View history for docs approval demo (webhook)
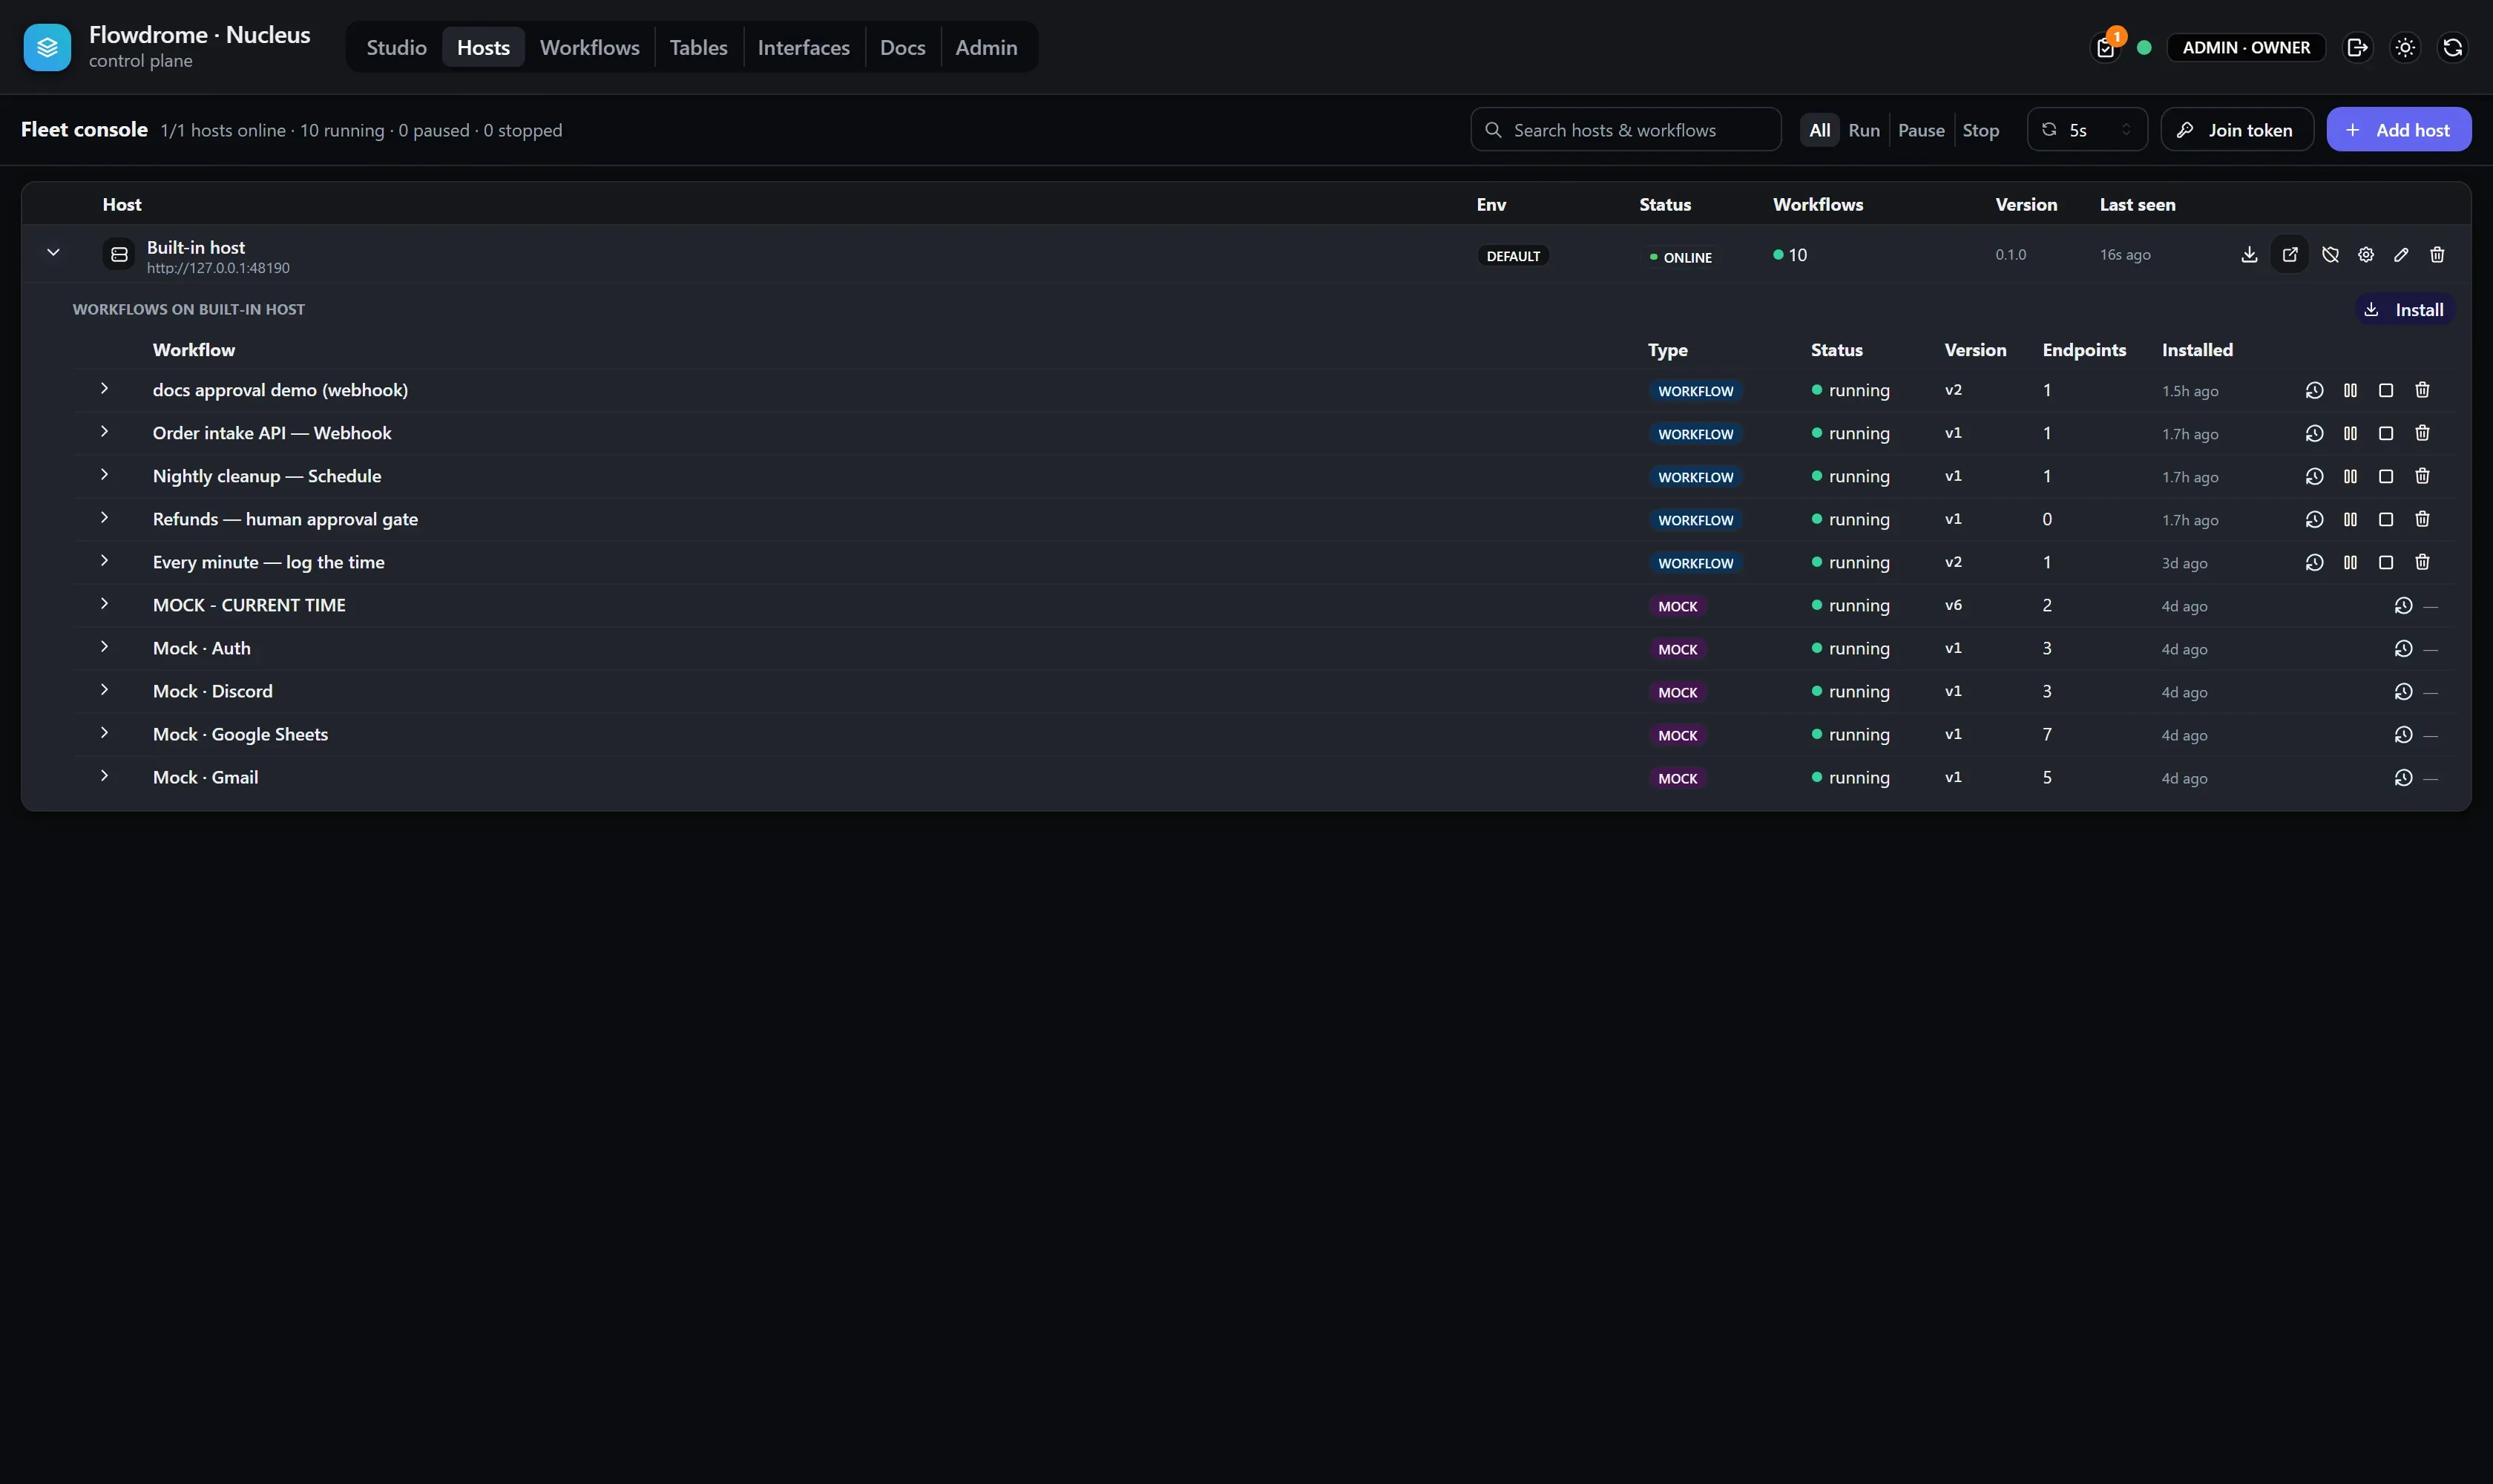Viewport: 2493px width, 1484px height. 2314,391
